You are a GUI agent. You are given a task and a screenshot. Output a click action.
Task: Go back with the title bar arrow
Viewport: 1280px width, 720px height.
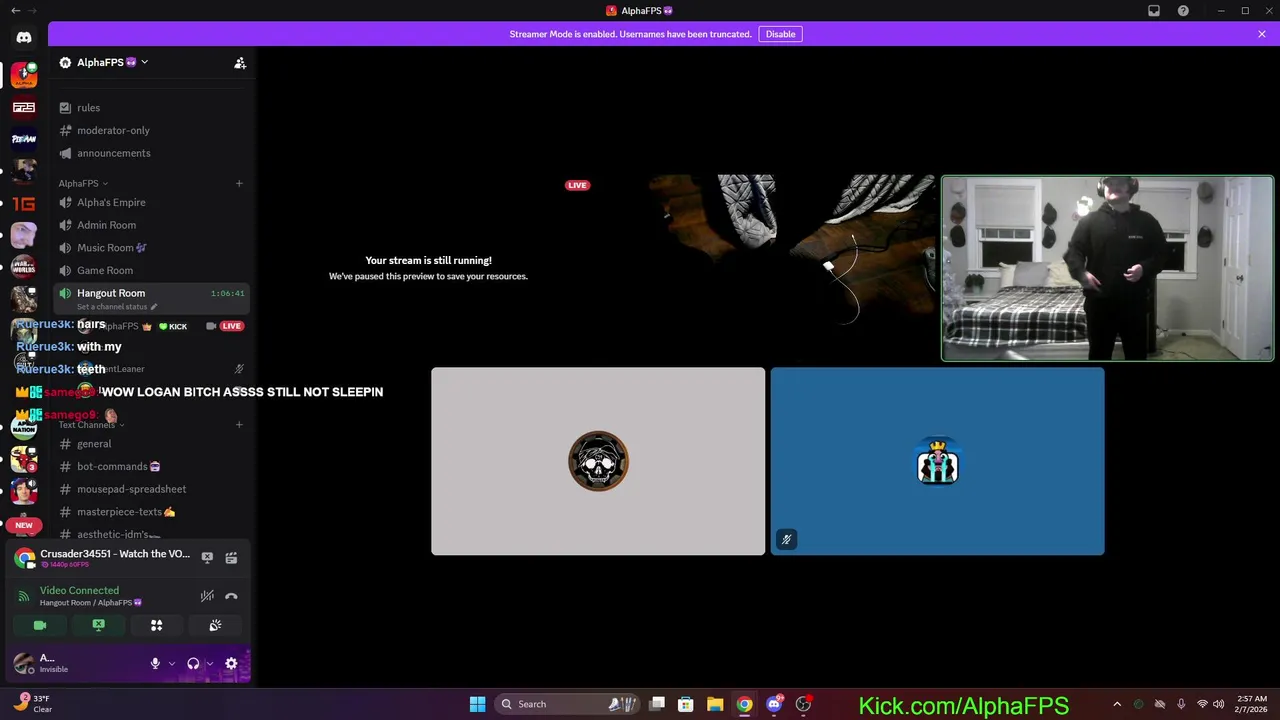pos(15,11)
